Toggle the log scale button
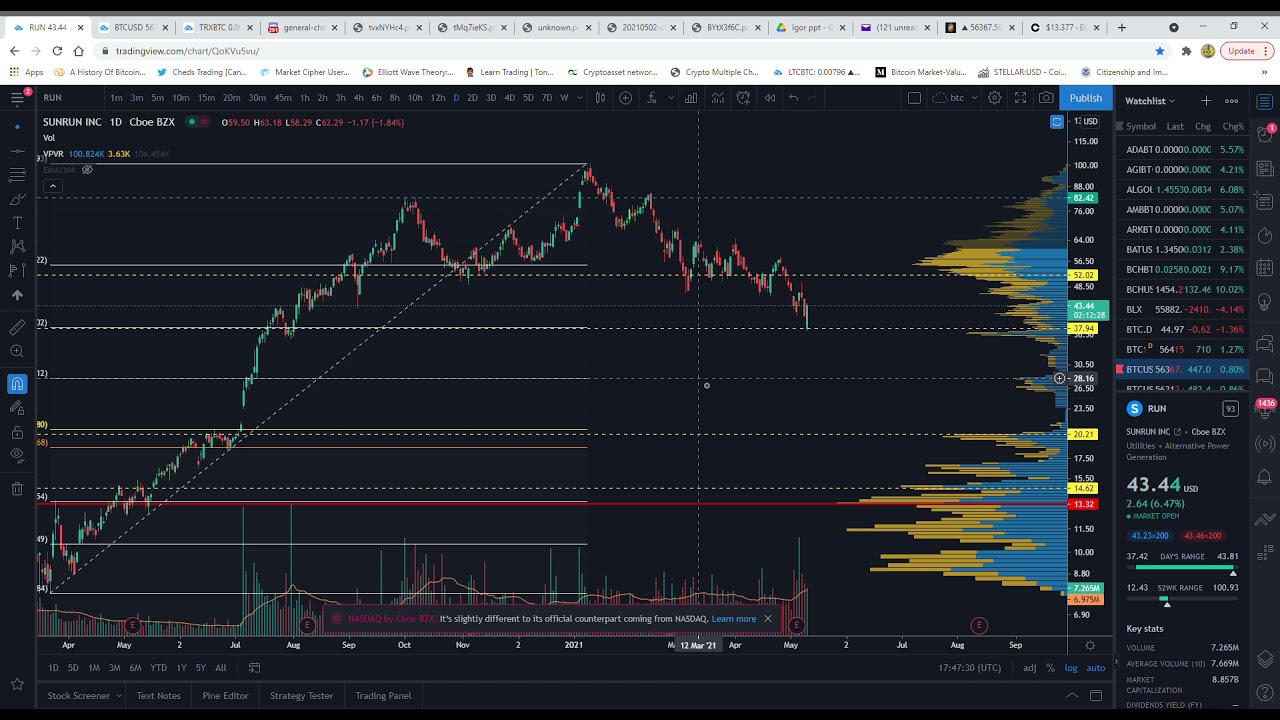 (1071, 668)
